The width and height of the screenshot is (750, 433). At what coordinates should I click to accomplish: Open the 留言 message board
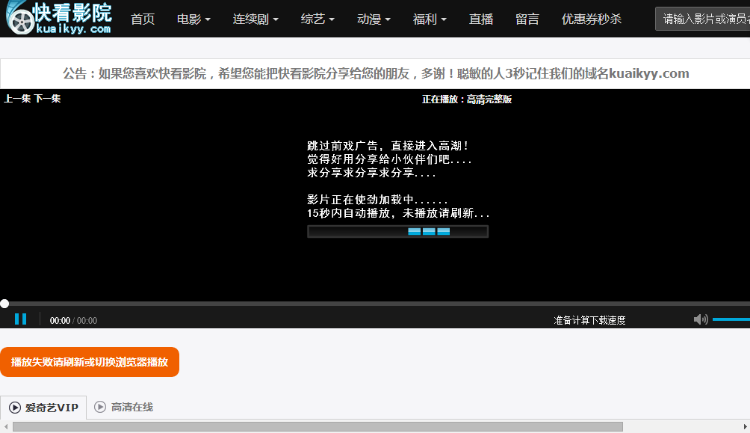pyautogui.click(x=527, y=19)
